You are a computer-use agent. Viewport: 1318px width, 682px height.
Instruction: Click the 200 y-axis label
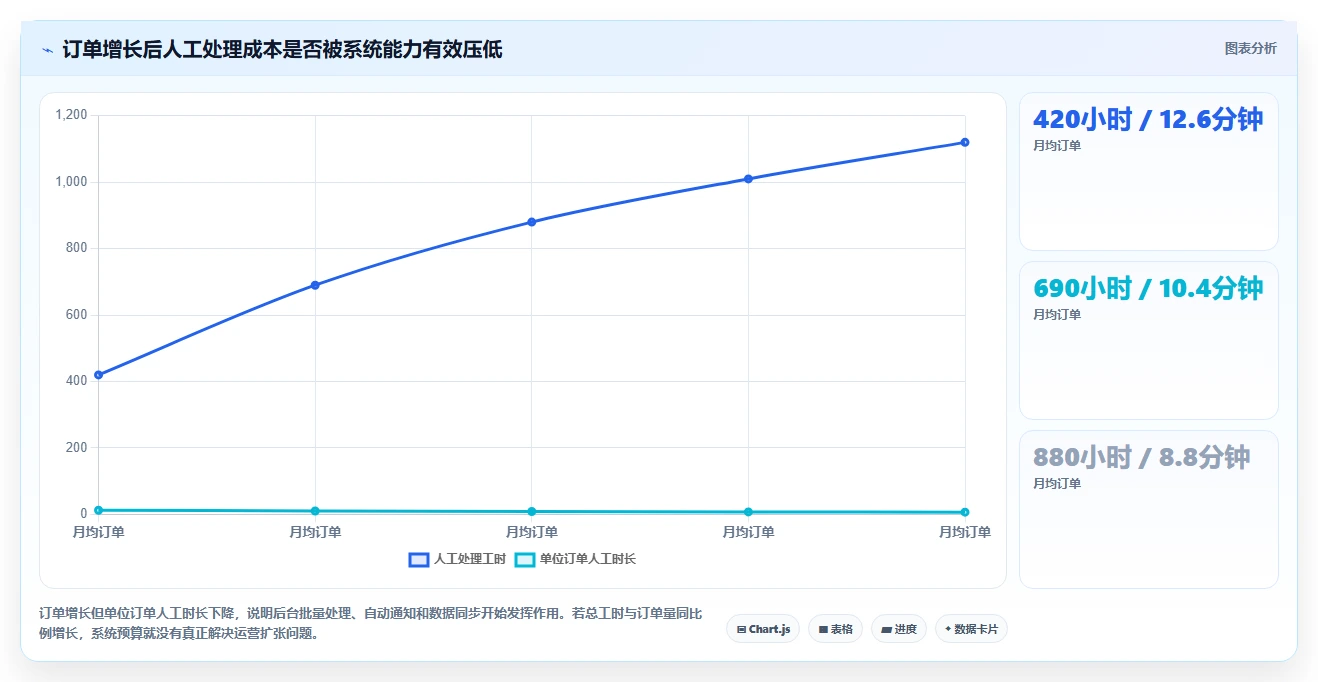tap(77, 447)
